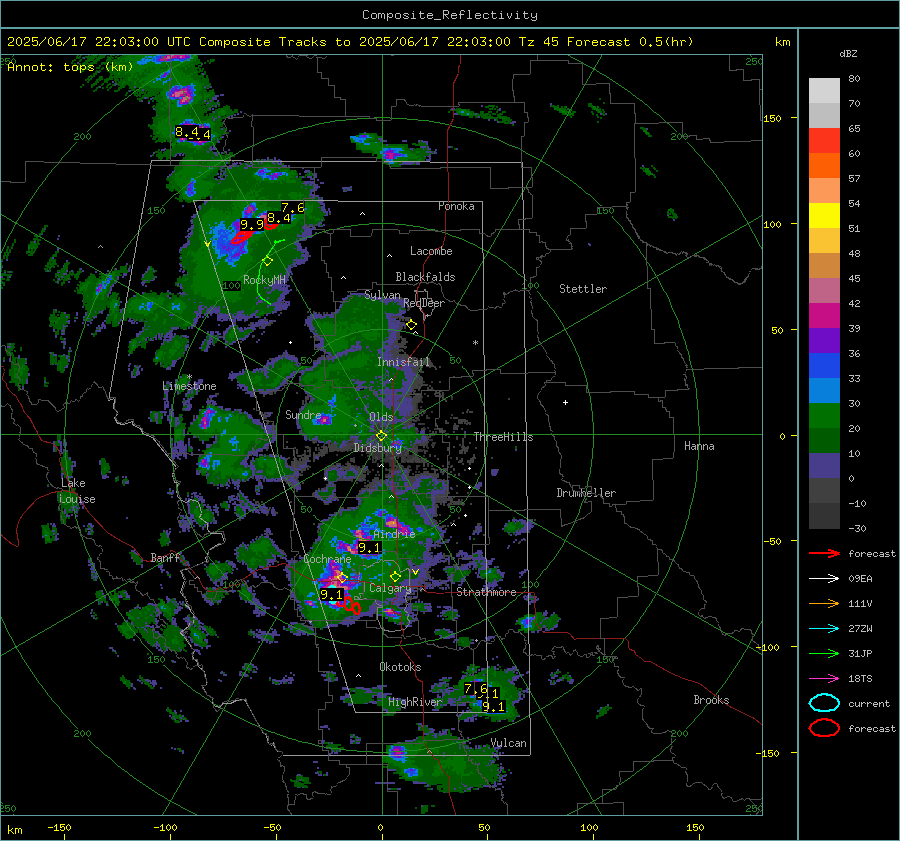Viewport: 900px width, 841px height.
Task: Click the Sundre label
Action: point(303,414)
